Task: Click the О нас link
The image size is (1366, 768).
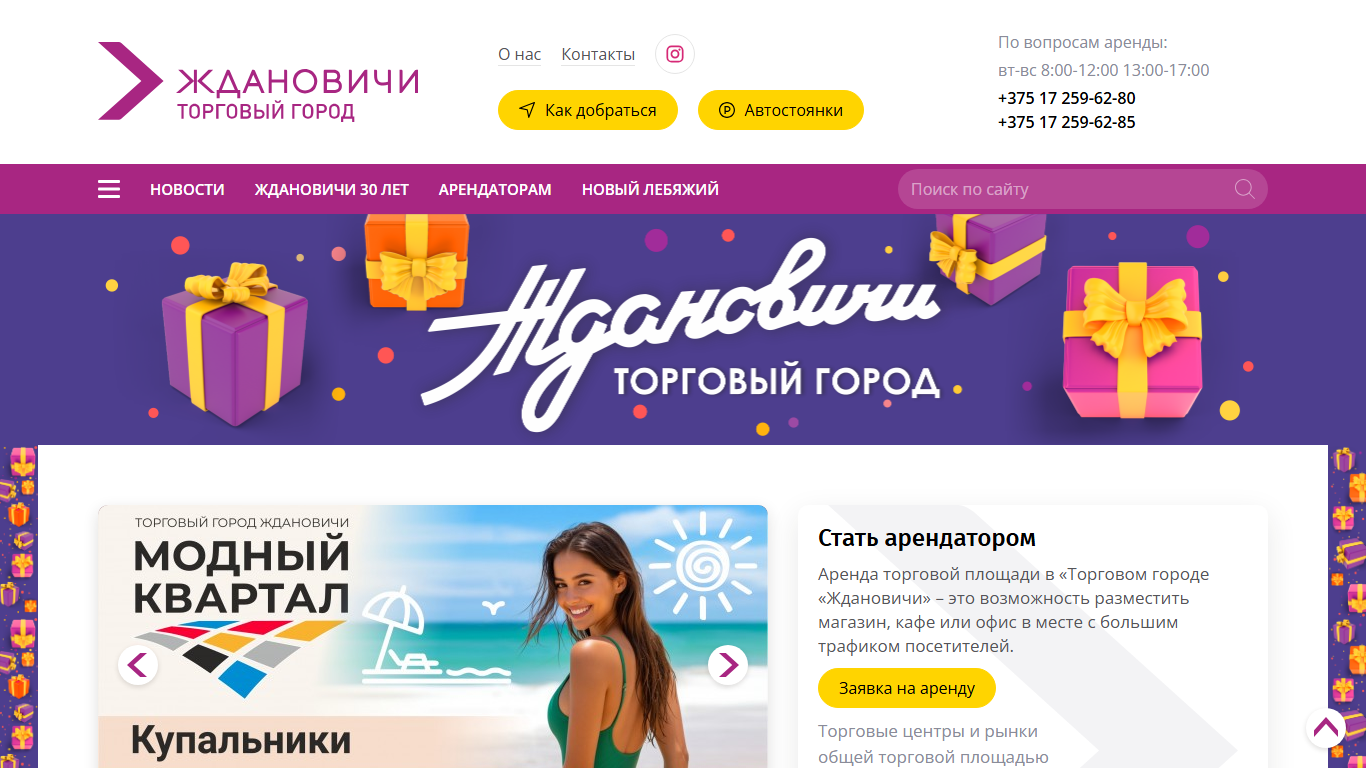Action: (520, 54)
